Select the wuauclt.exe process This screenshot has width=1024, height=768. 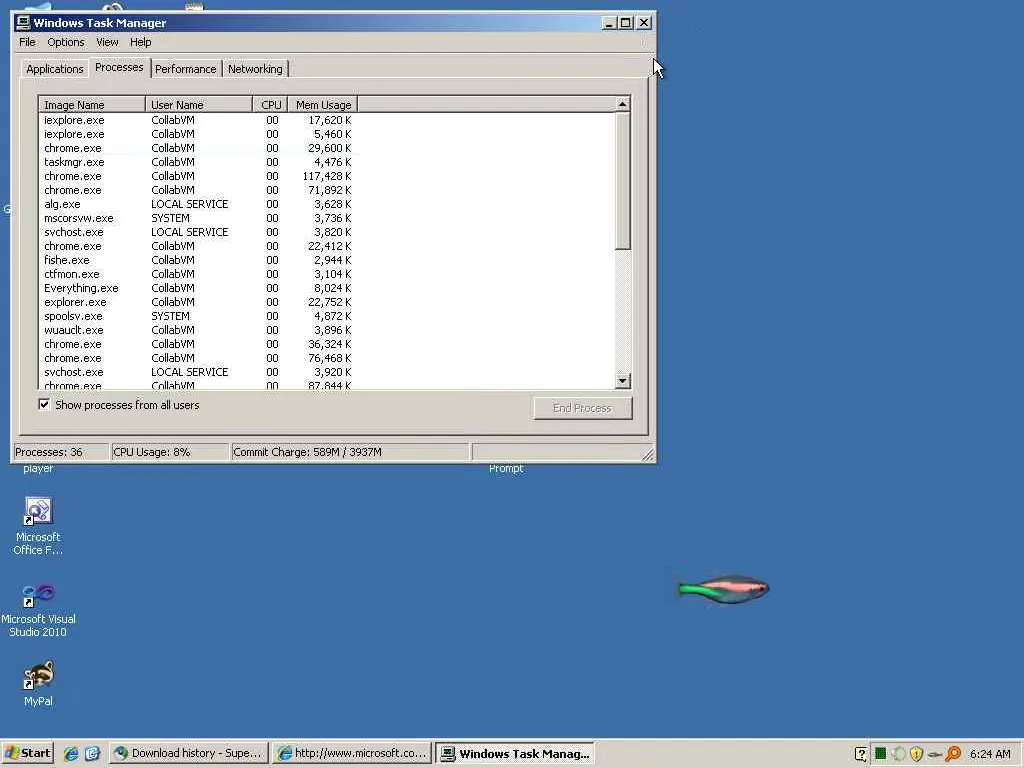click(197, 330)
